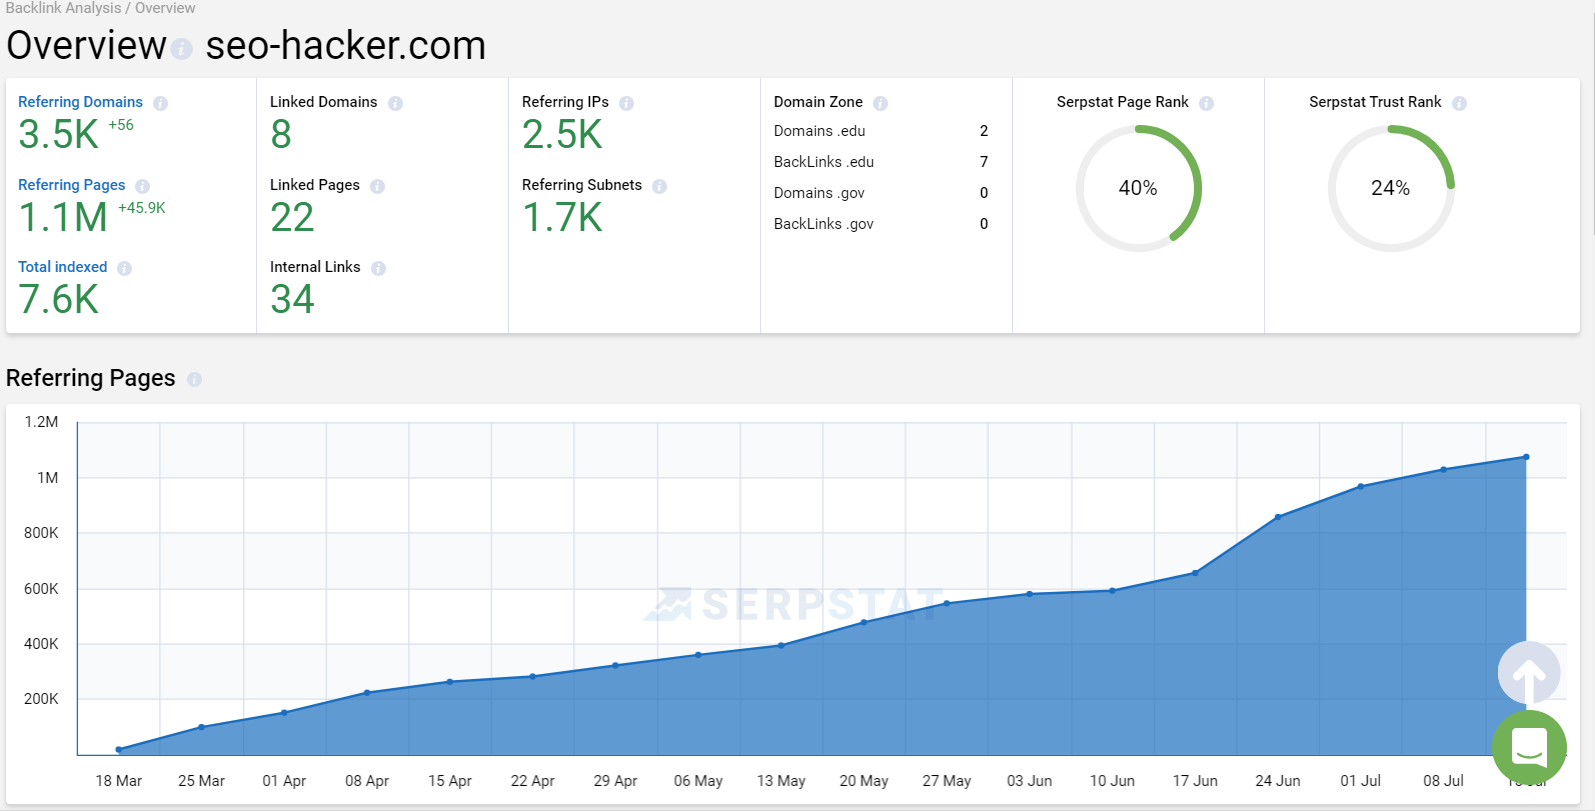The height and width of the screenshot is (811, 1595).
Task: Click the Overview breadcrumb item
Action: [x=165, y=8]
